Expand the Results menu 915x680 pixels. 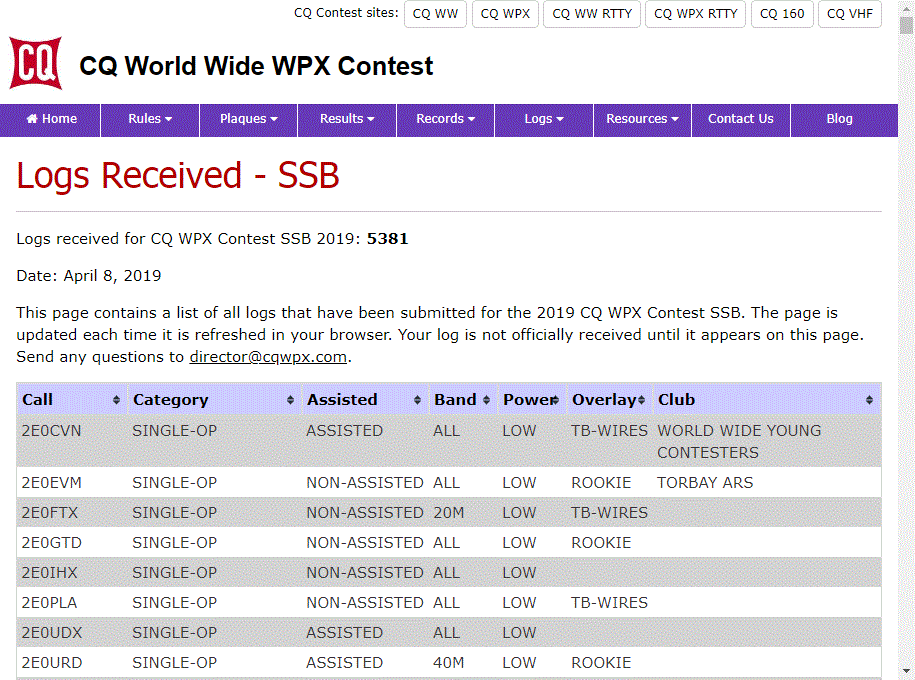click(x=347, y=119)
